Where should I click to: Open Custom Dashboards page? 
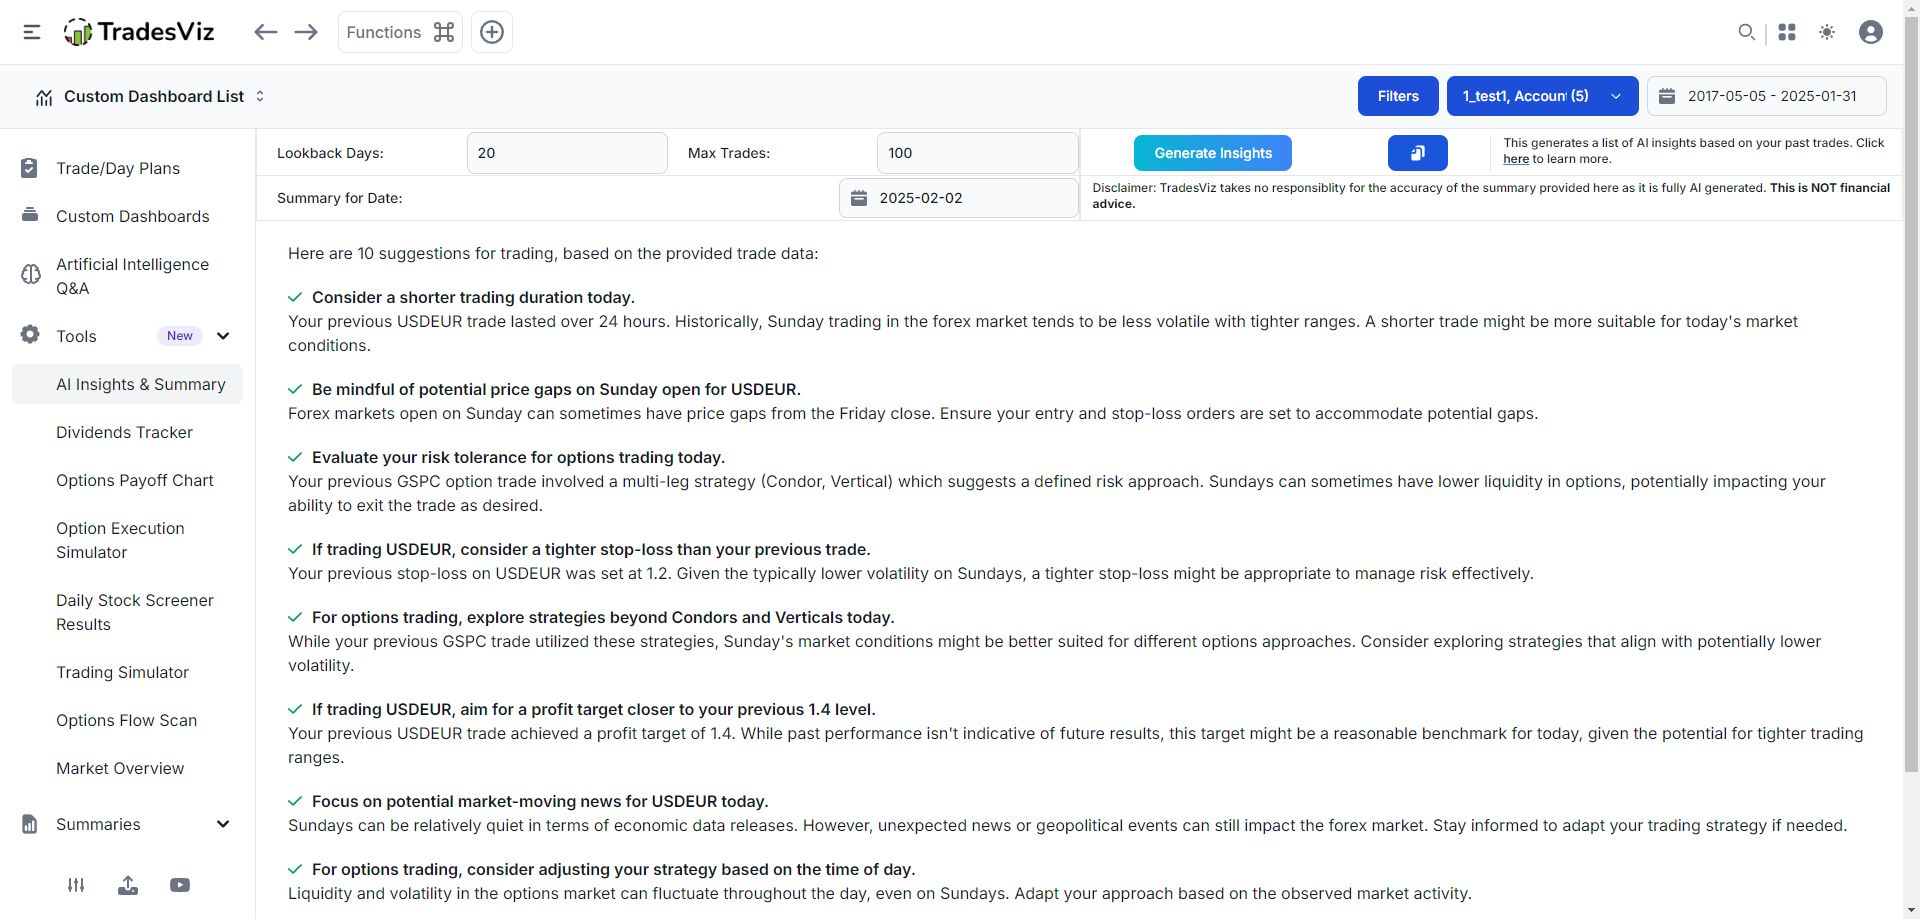click(133, 216)
